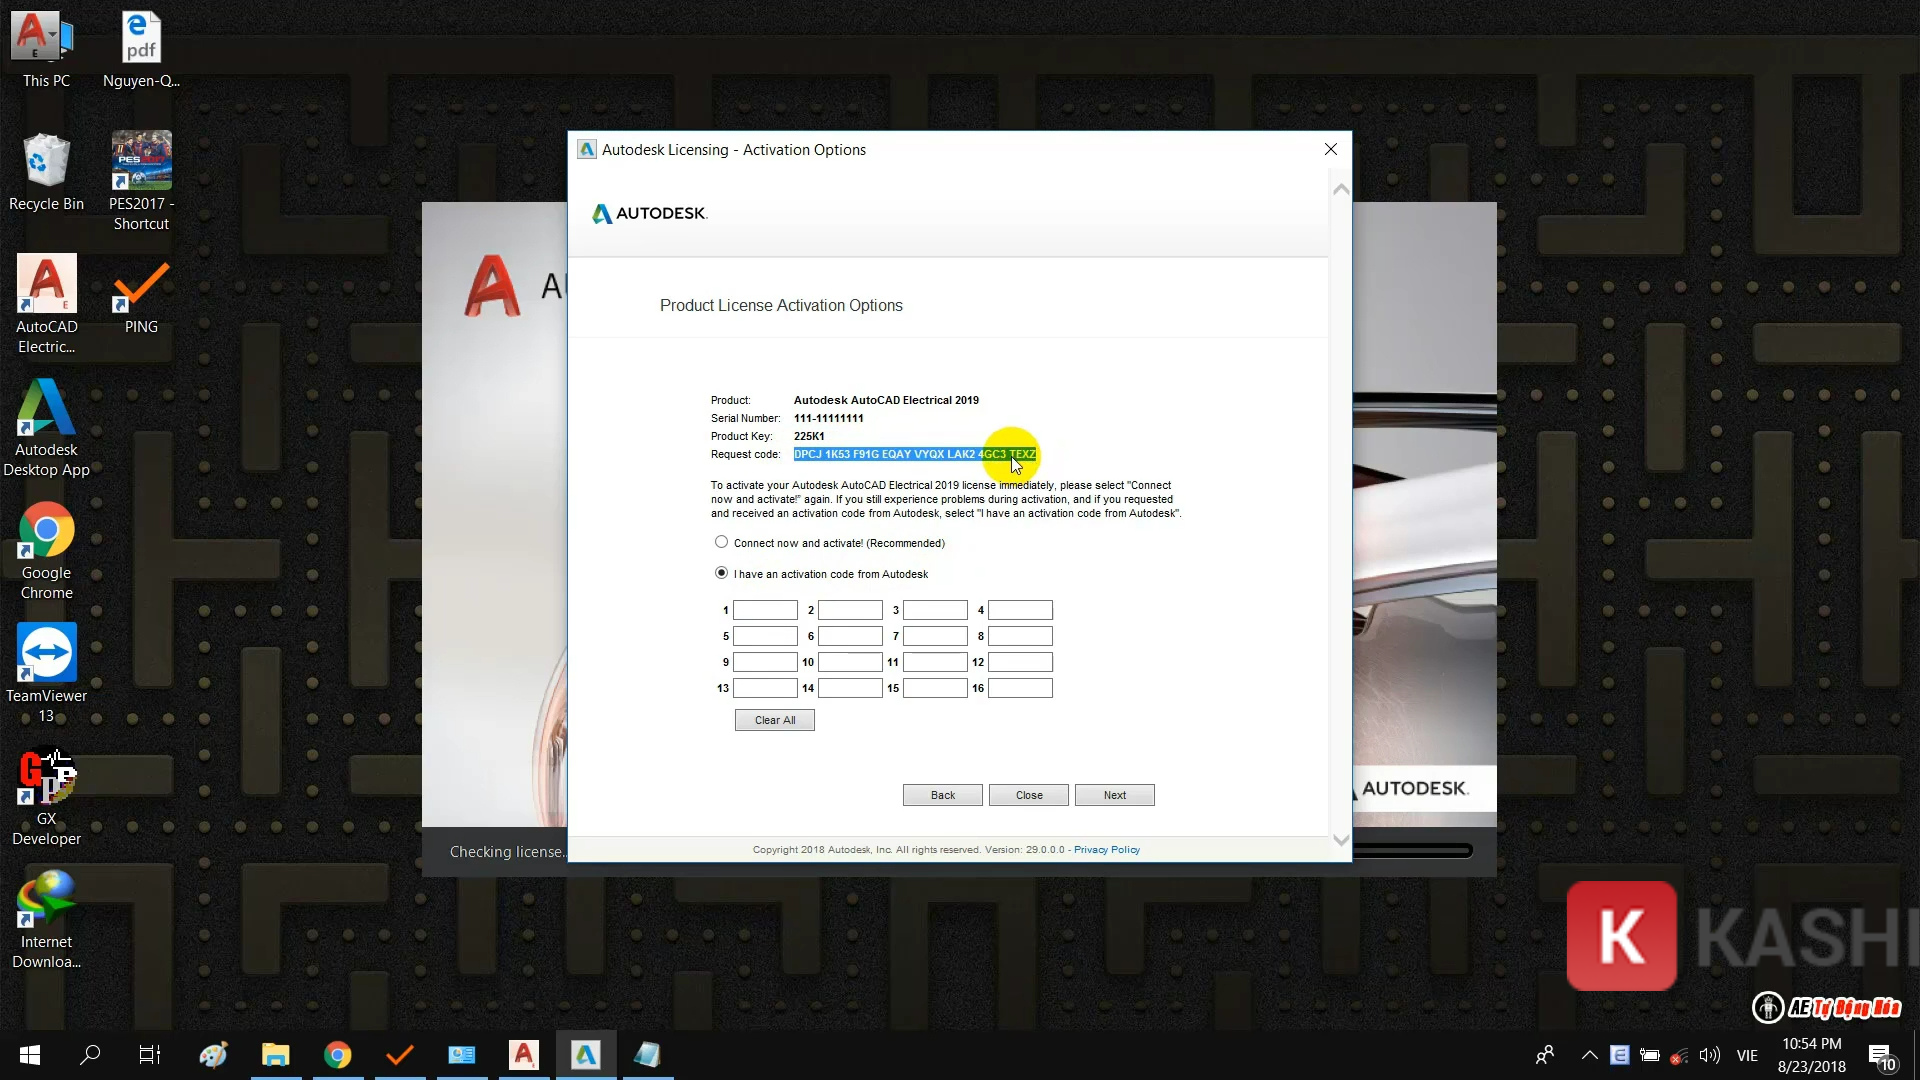Show hidden system tray icons

point(1589,1055)
